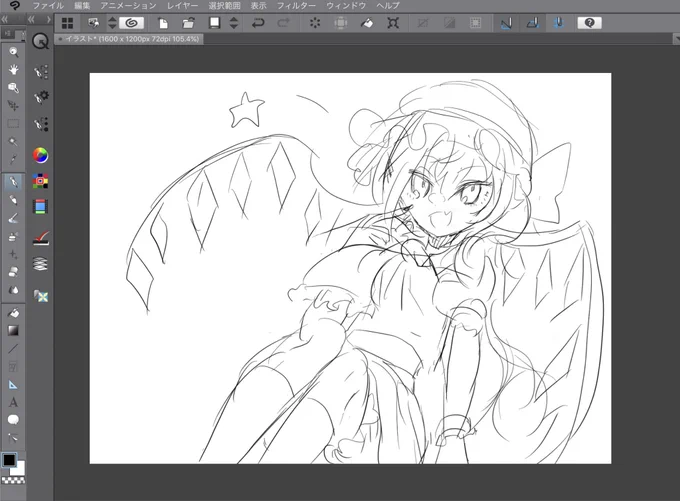
Task: Open the grid layout command bar icon
Action: coord(67,23)
